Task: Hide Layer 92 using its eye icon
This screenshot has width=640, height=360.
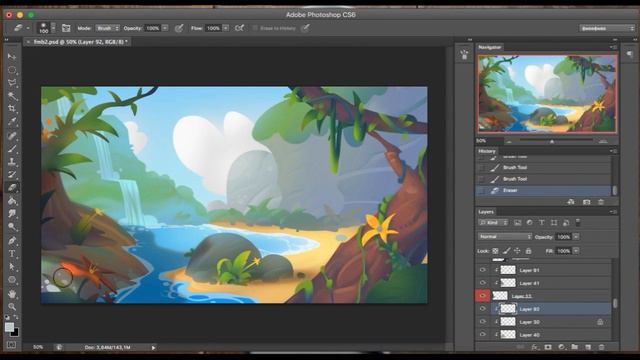Action: coord(482,309)
